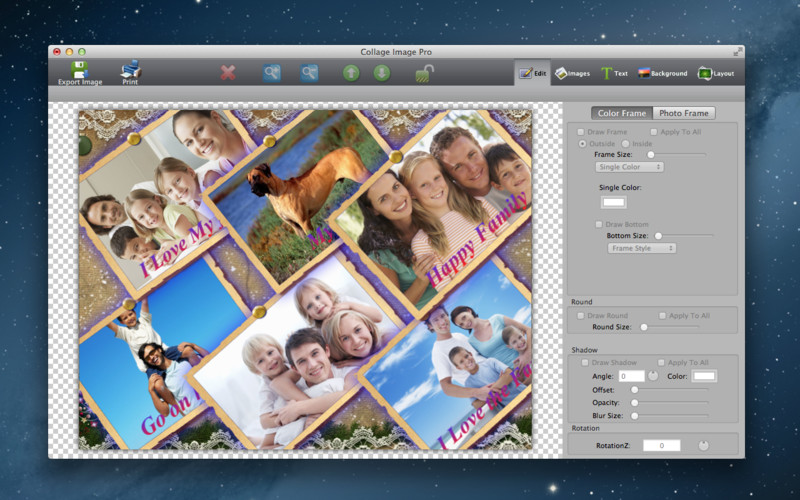Open the Text tab in toolbar

[x=614, y=73]
